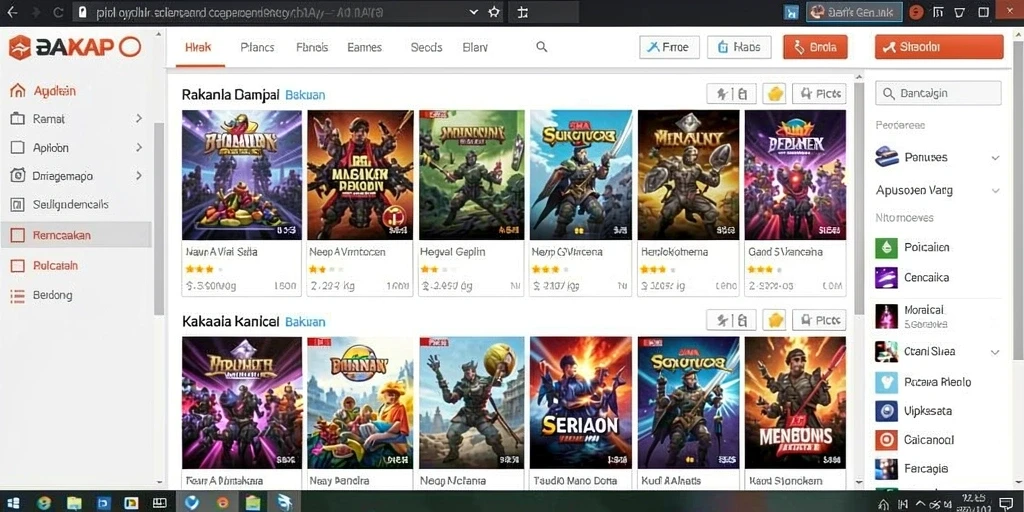The height and width of the screenshot is (512, 1024).
Task: Click the browser reload button
Action: point(57,12)
